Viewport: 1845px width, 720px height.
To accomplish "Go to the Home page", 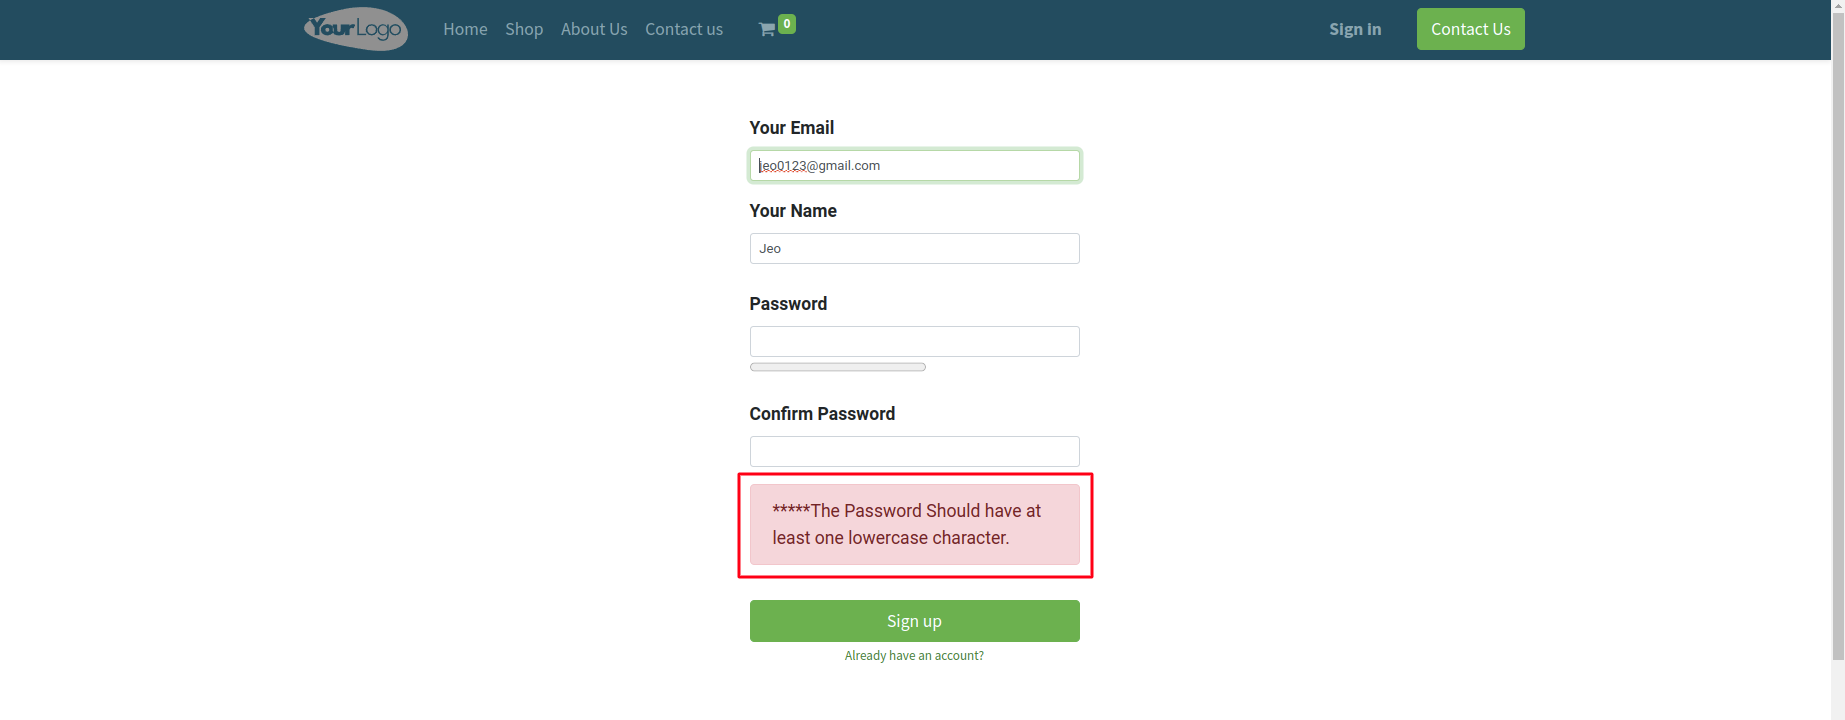I will [465, 29].
